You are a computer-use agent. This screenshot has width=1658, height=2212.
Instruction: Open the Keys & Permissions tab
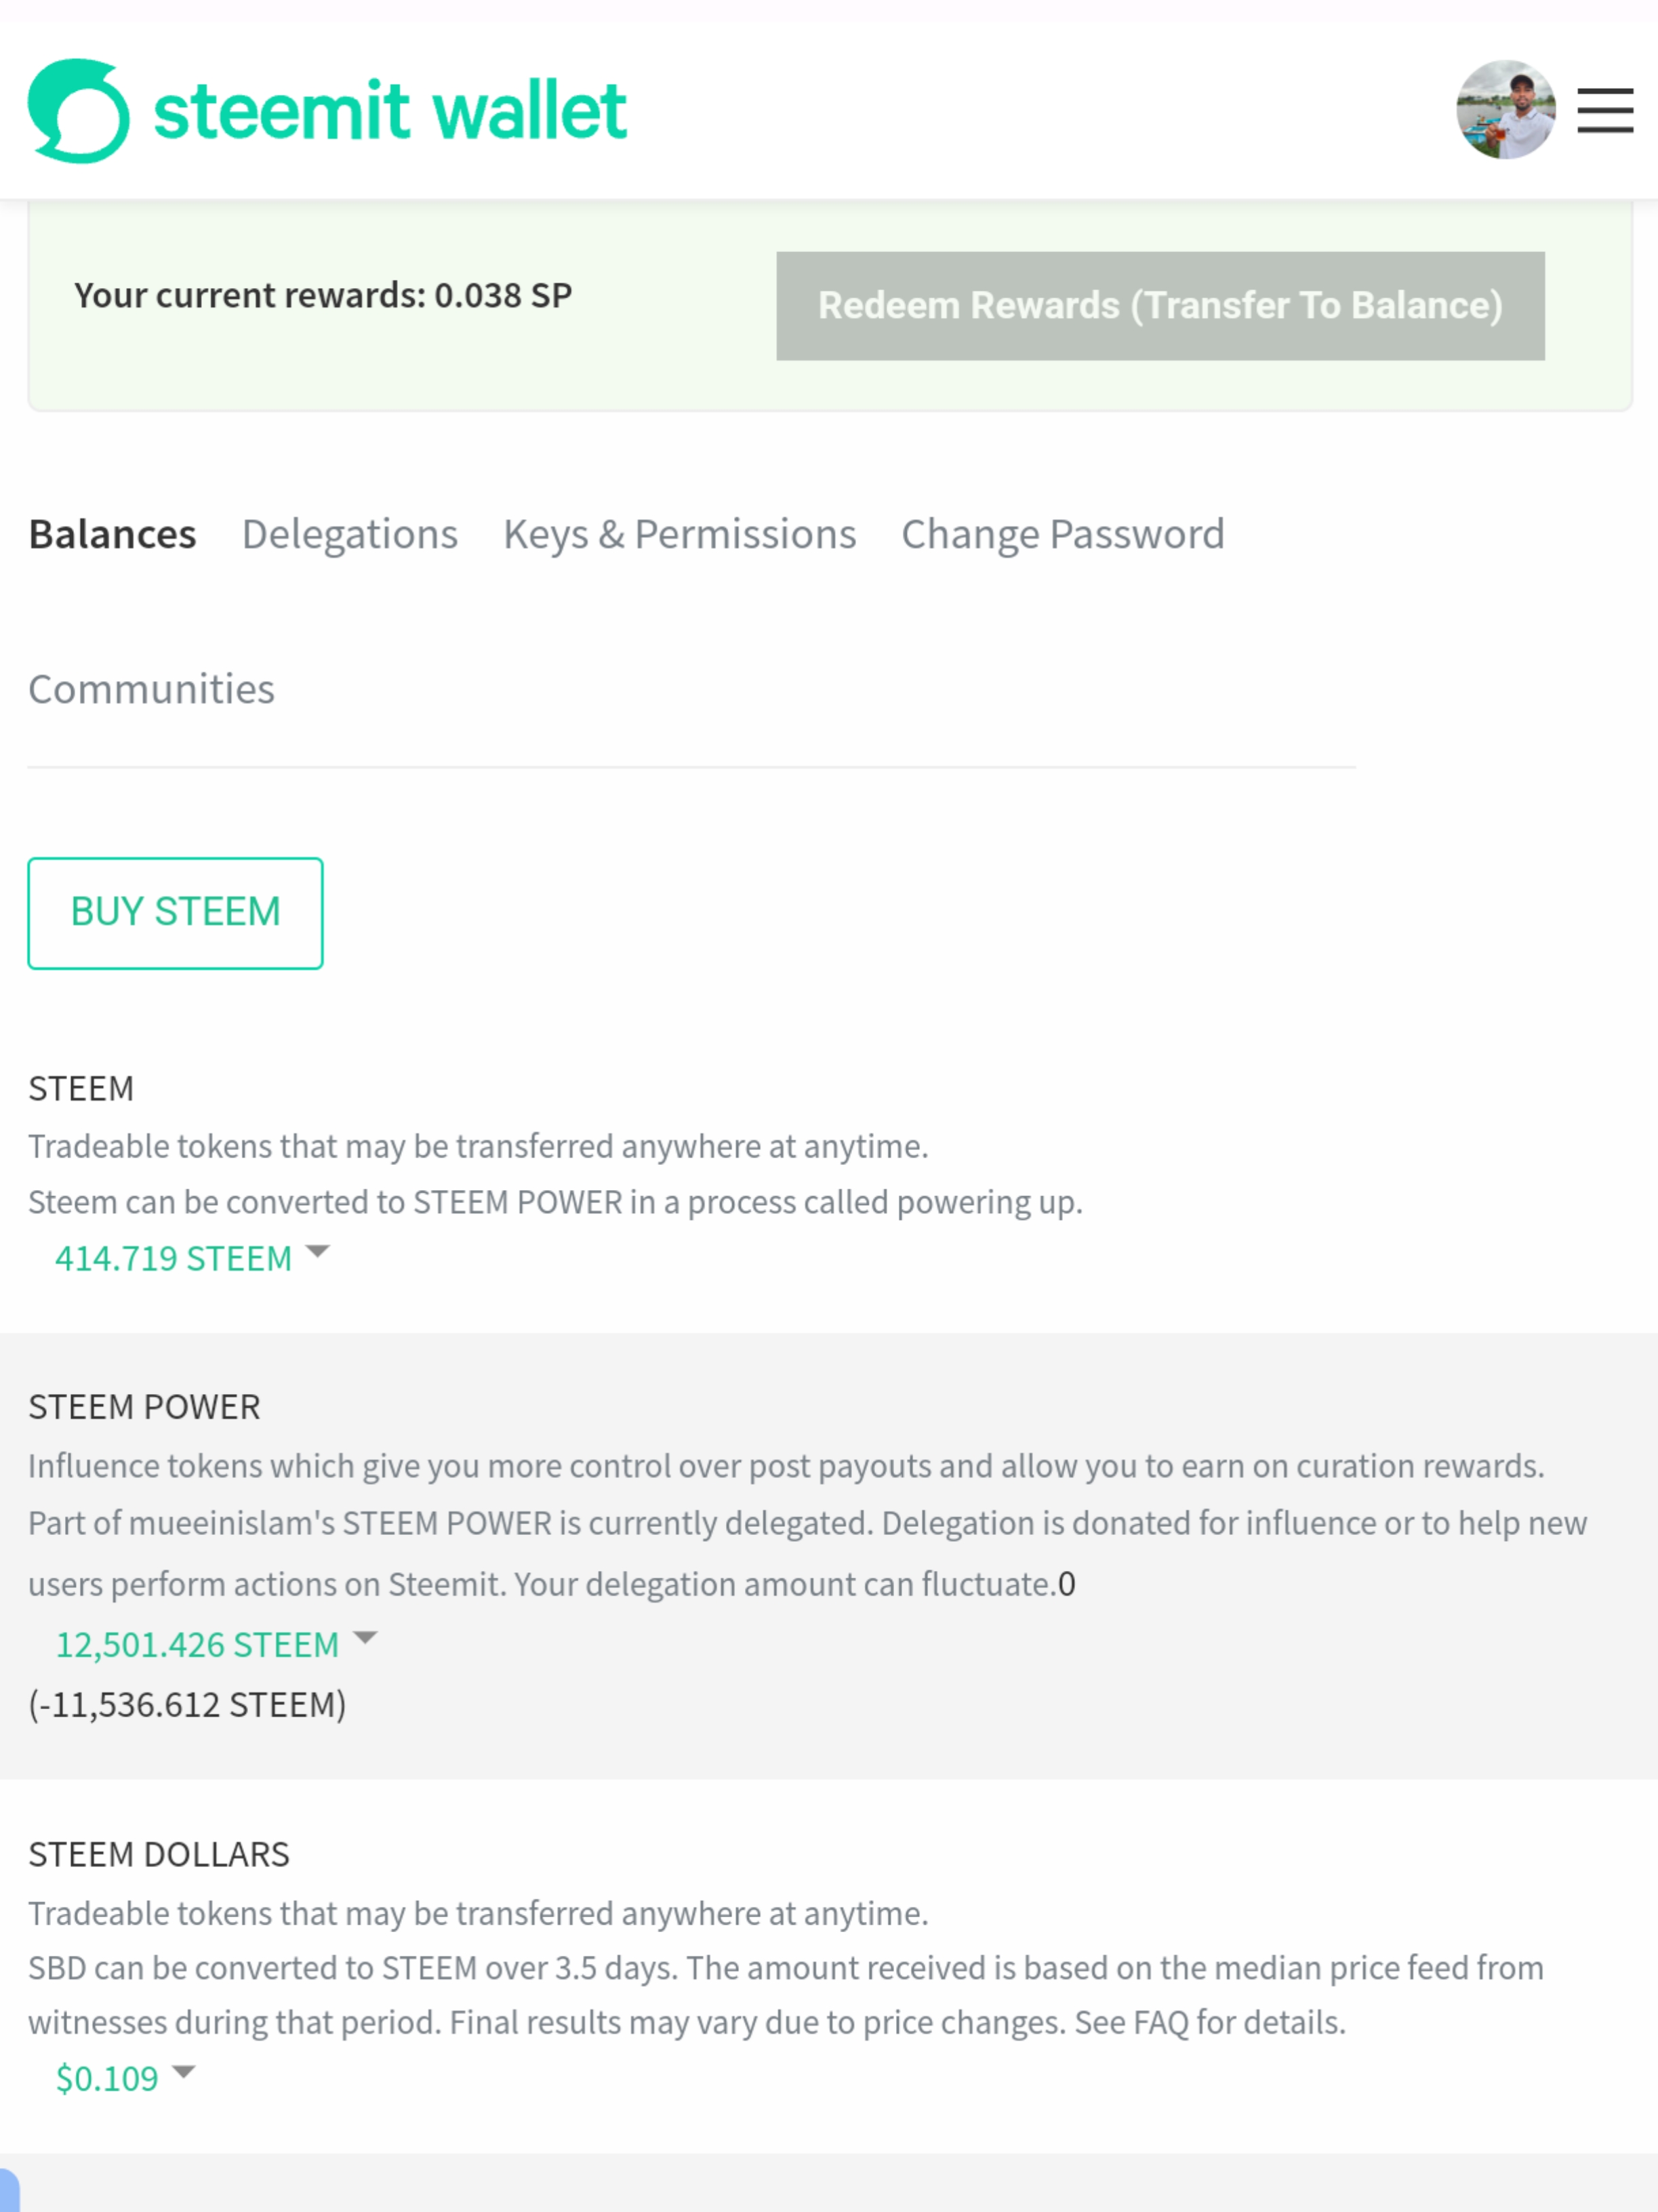[680, 534]
